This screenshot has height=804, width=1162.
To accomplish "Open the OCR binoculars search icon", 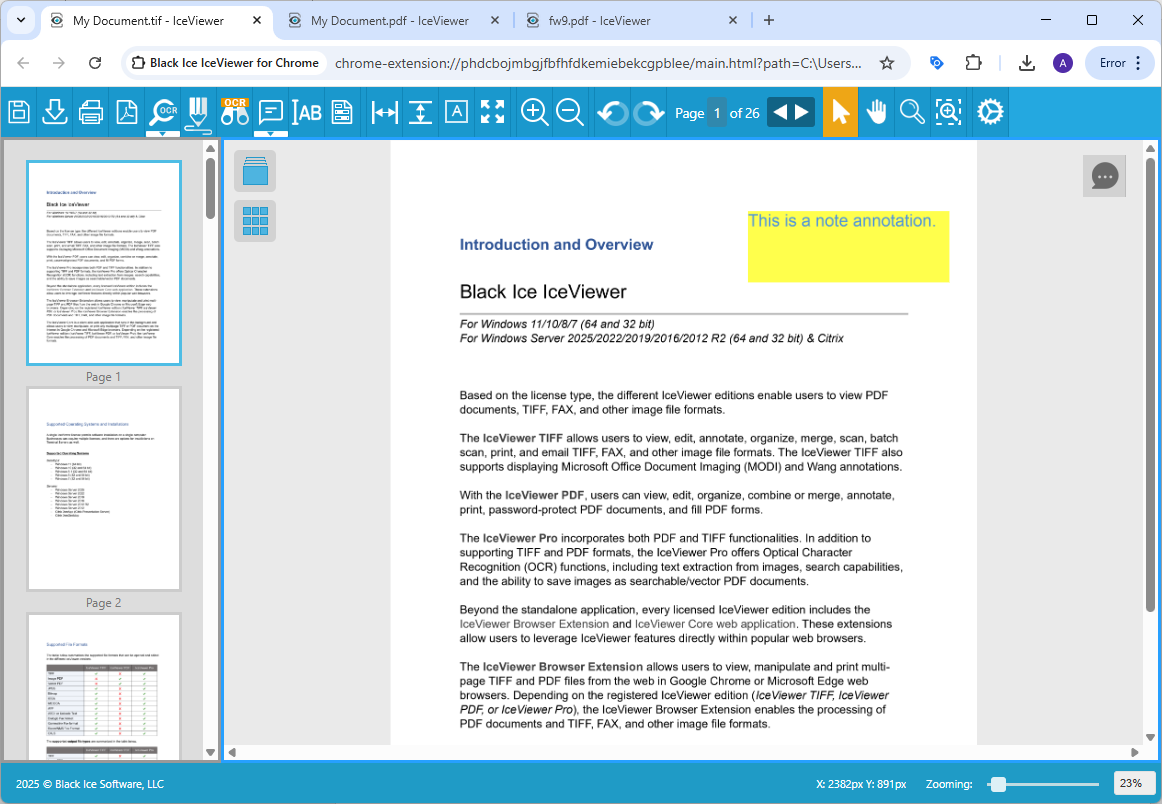I will click(234, 112).
